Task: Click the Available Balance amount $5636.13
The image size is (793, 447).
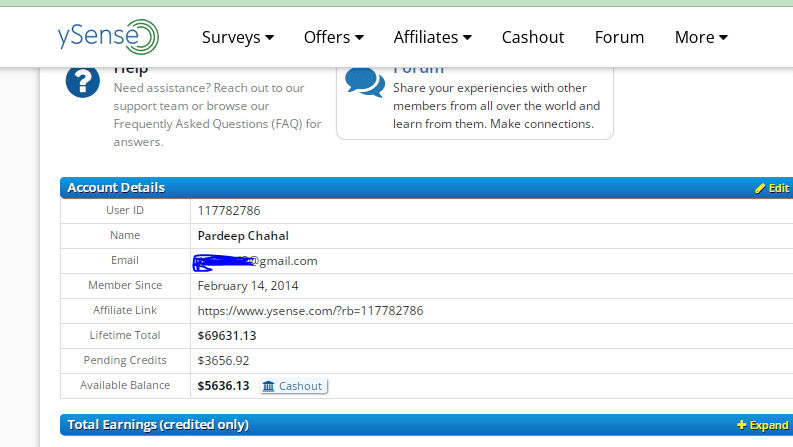Action: (x=224, y=386)
